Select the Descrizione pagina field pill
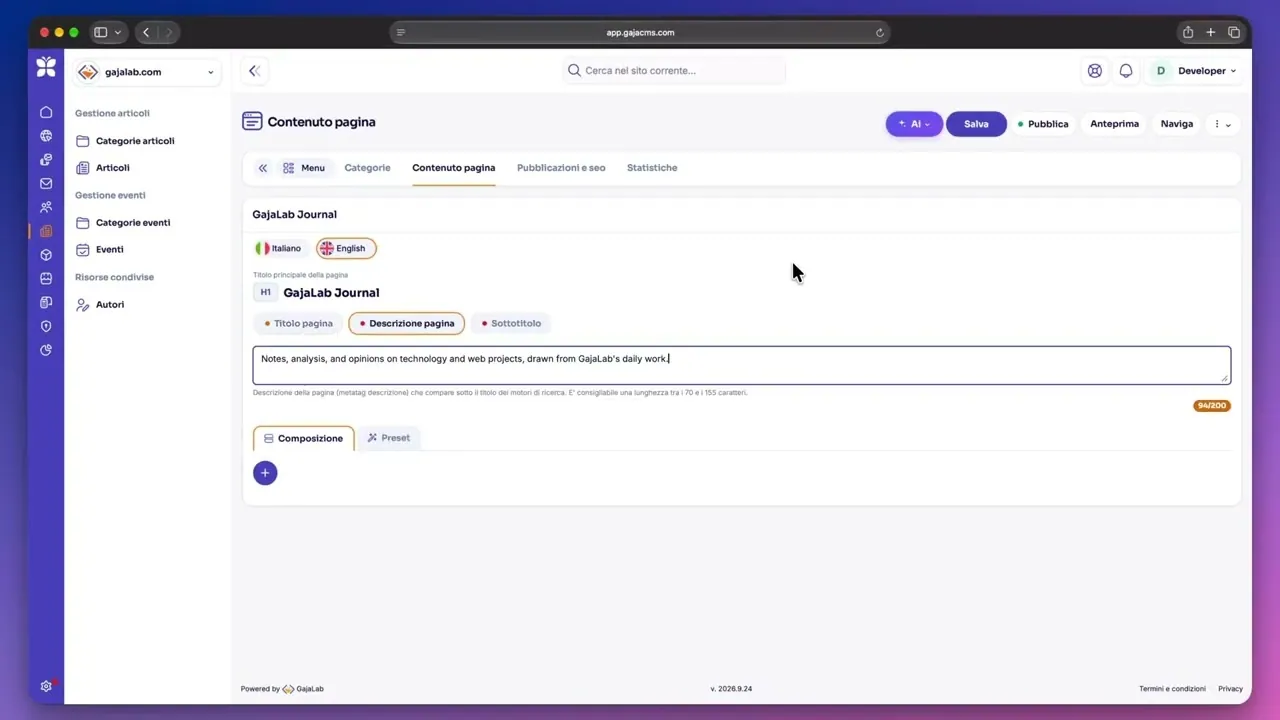The width and height of the screenshot is (1280, 720). [406, 323]
